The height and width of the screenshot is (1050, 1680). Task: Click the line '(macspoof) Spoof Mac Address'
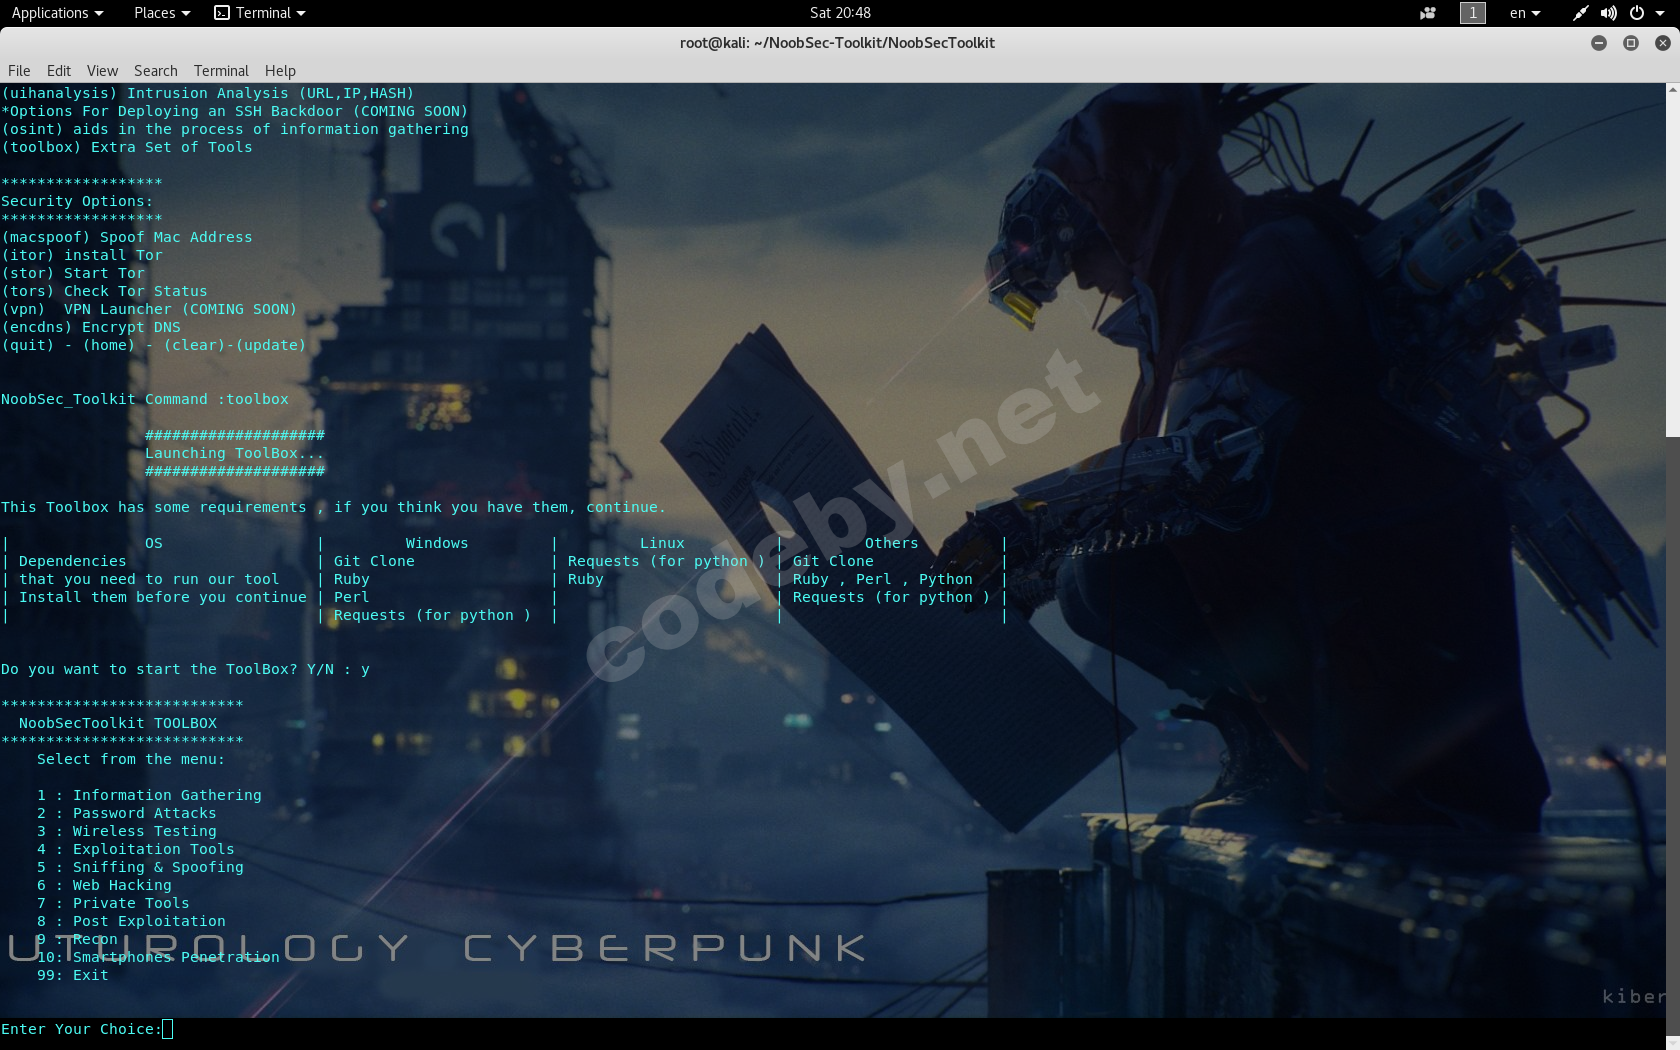127,237
